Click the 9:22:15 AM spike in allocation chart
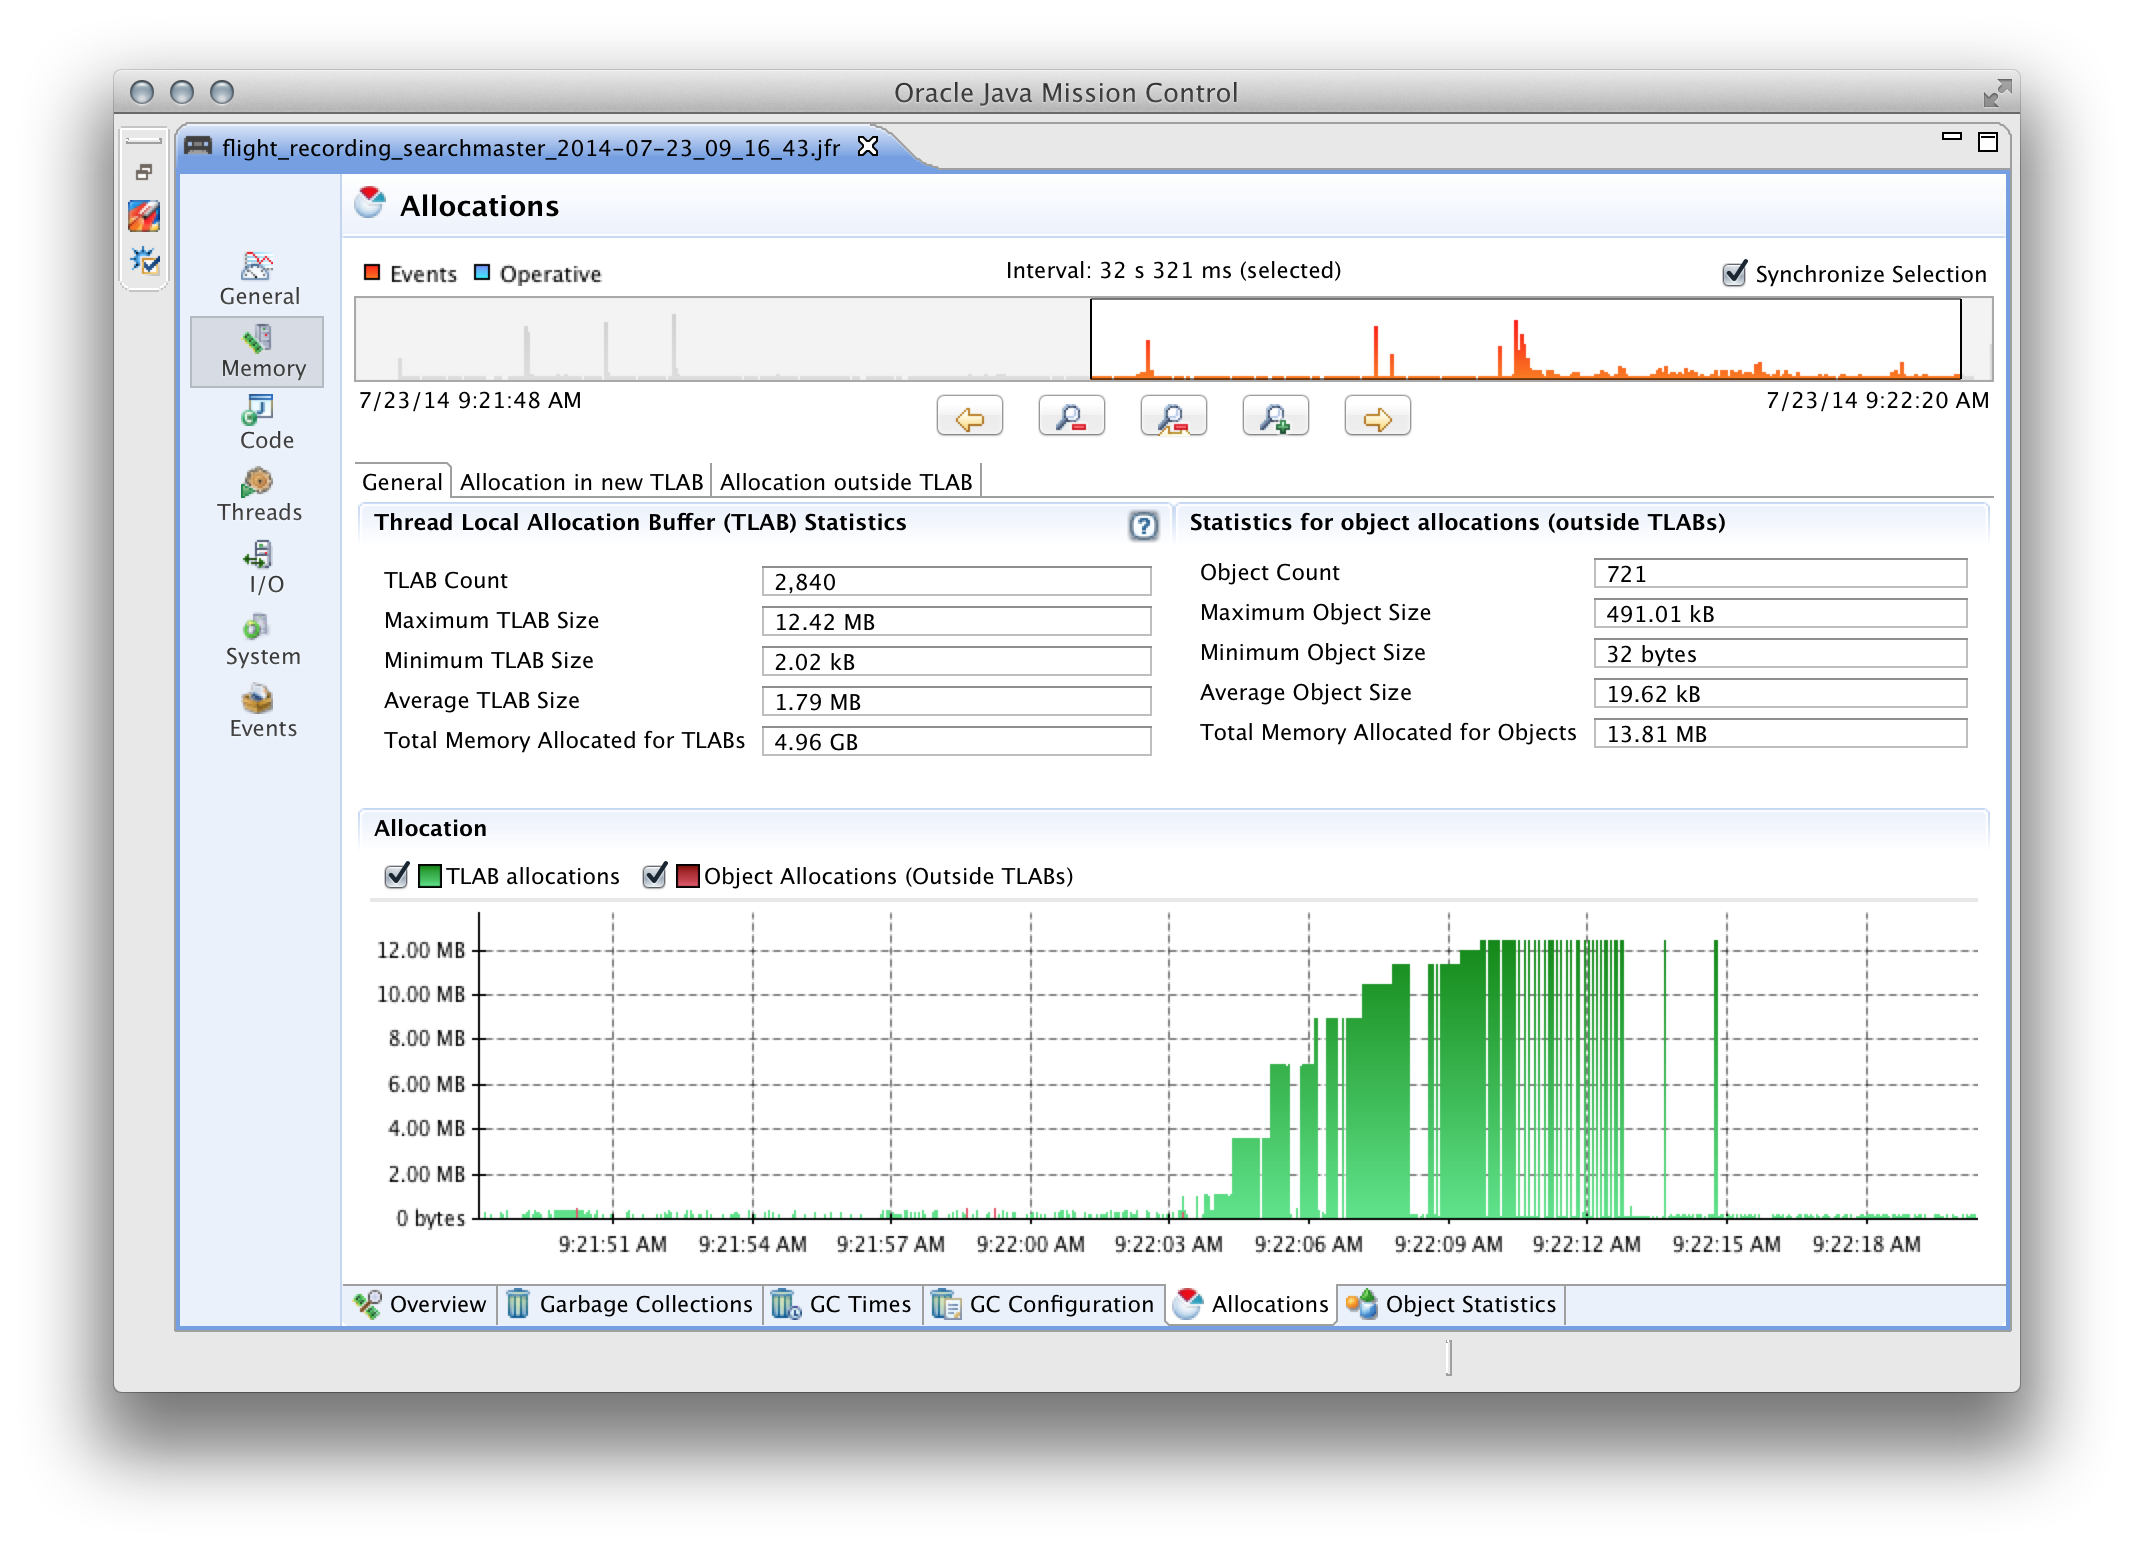The height and width of the screenshot is (1550, 2134). 1716,1080
